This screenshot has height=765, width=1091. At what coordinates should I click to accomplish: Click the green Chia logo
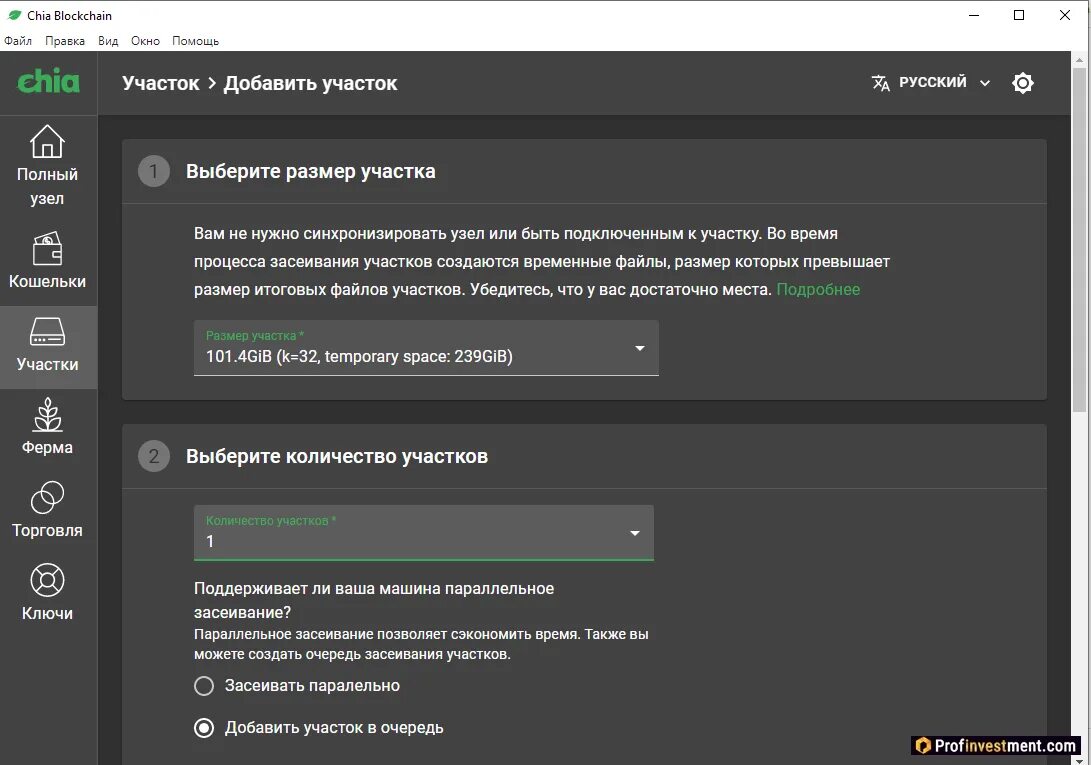tap(48, 82)
